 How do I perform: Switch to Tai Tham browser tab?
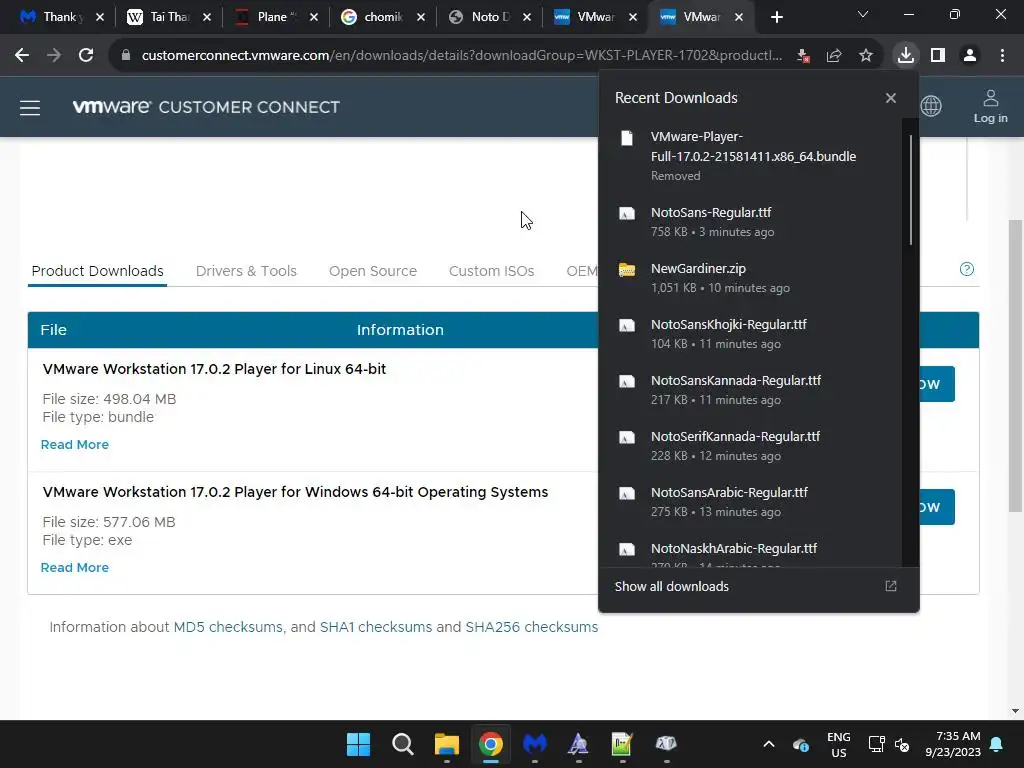(x=168, y=17)
